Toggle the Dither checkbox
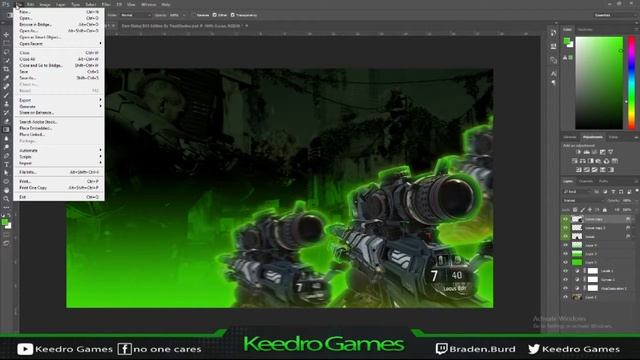The width and height of the screenshot is (640, 360). tap(215, 15)
